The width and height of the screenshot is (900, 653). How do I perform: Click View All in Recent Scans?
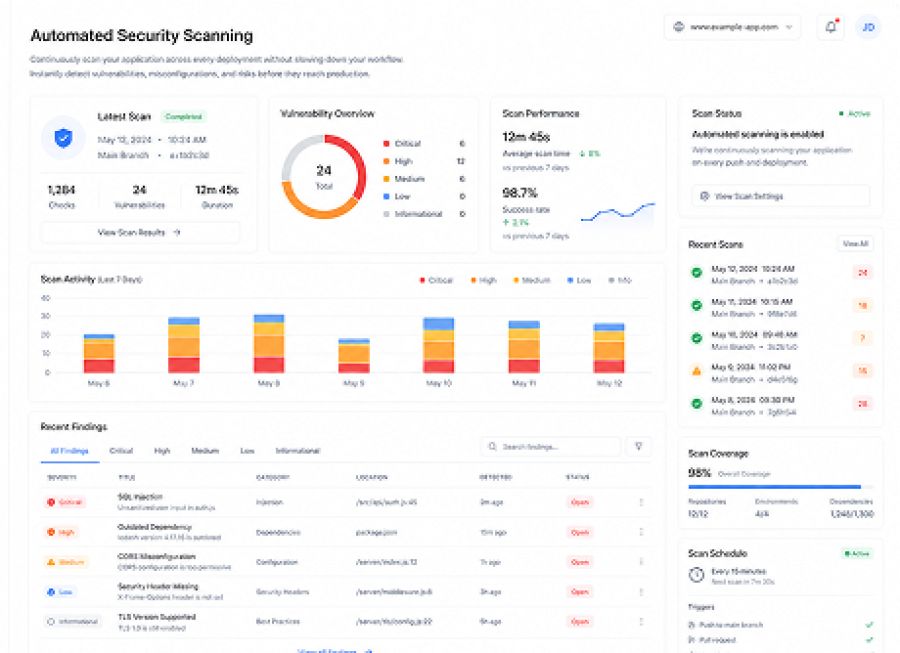click(x=855, y=244)
